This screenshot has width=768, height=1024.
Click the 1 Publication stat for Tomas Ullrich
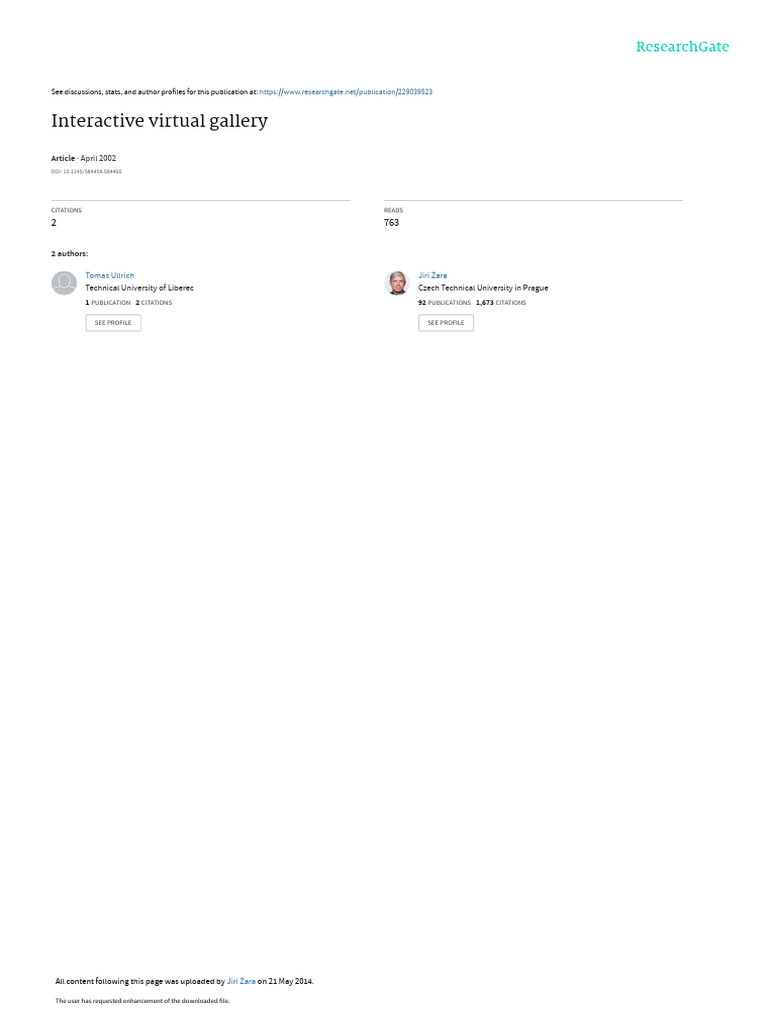[x=108, y=303]
